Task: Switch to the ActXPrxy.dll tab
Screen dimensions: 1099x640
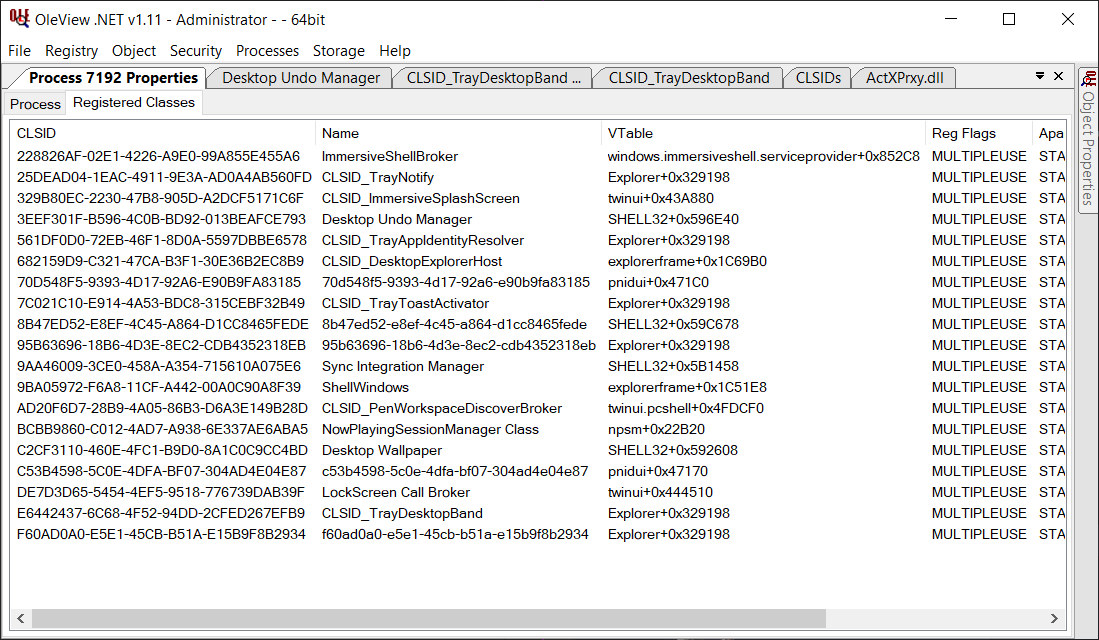Action: 904,78
